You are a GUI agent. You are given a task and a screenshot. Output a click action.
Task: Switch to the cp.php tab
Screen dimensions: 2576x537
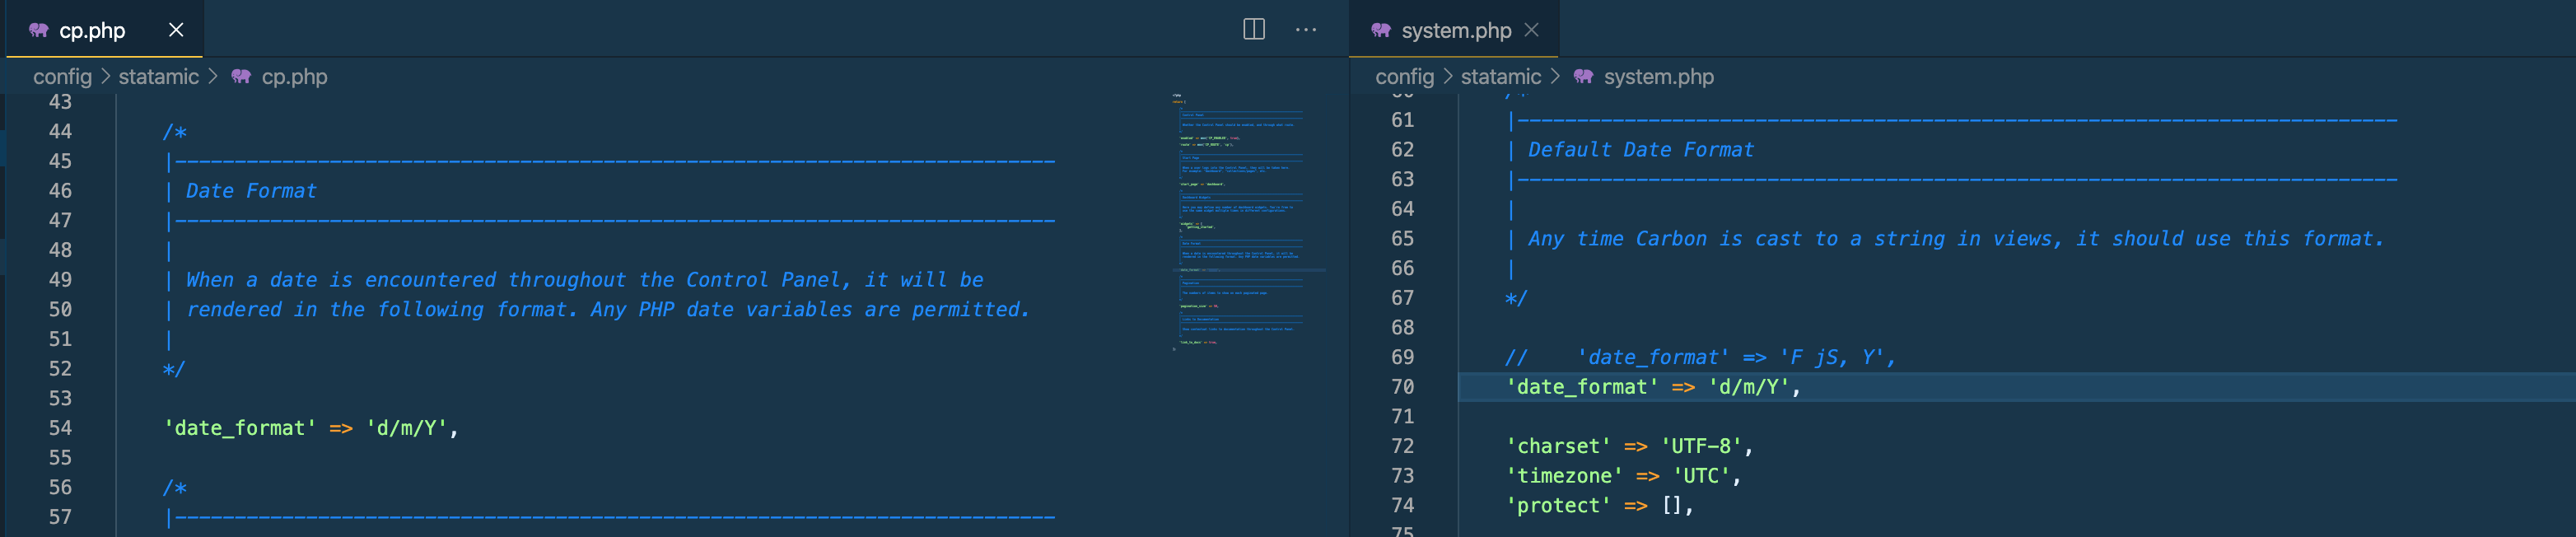tap(92, 30)
